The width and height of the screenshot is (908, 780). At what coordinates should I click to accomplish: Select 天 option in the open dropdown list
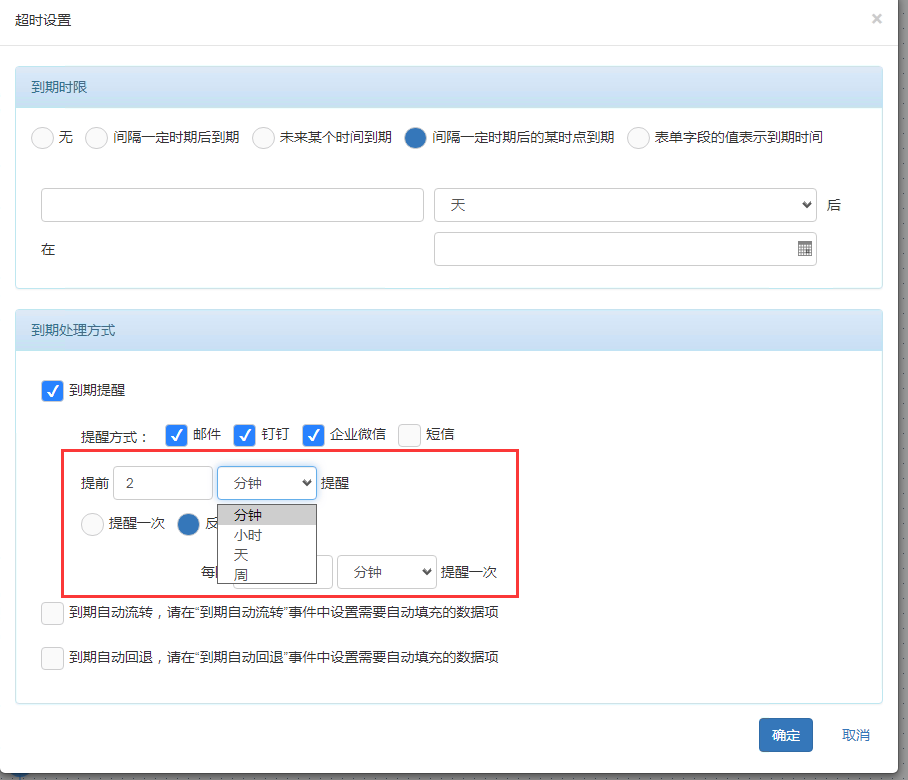[241, 554]
